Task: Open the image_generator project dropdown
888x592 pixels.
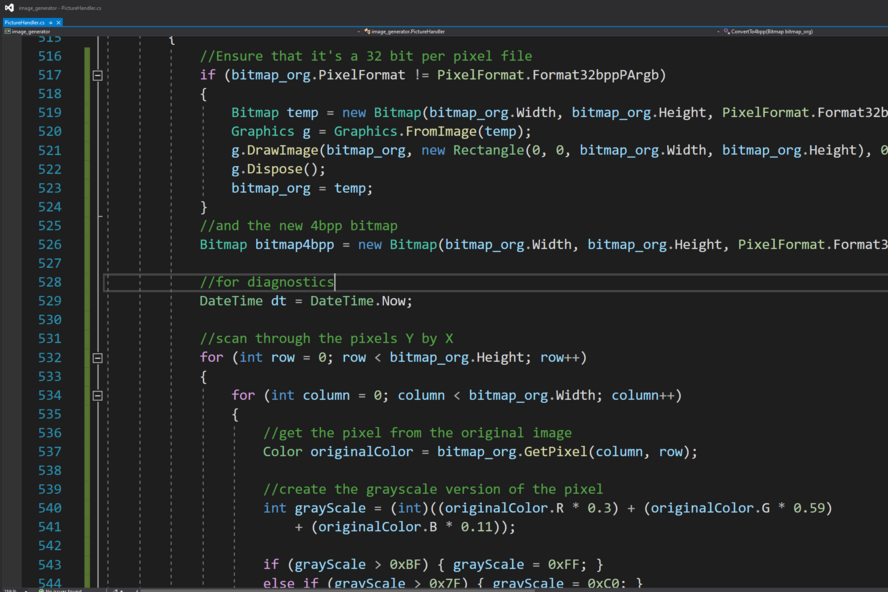Action: (30, 32)
